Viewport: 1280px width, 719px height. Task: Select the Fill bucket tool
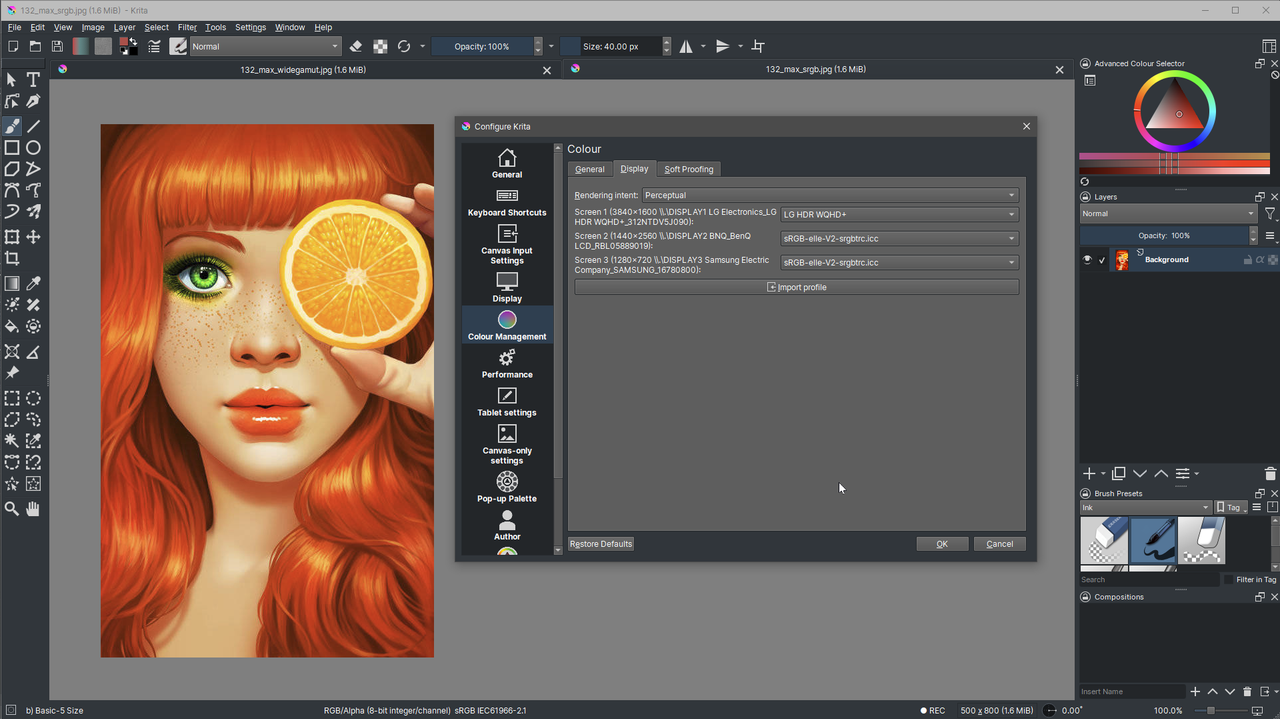pos(12,326)
